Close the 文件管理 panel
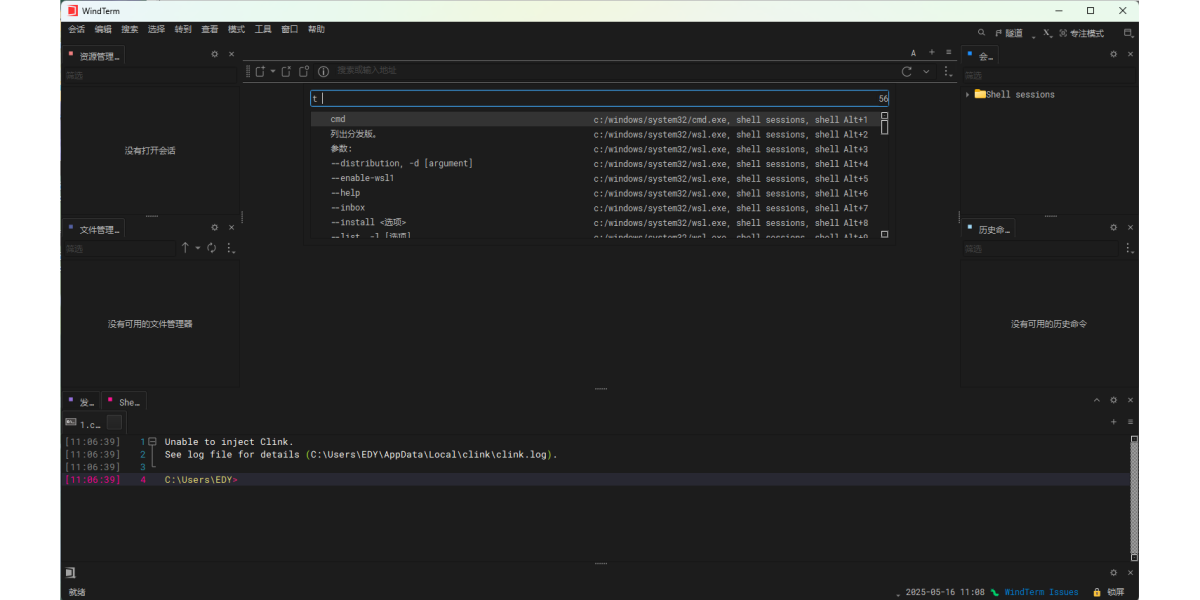 (231, 228)
